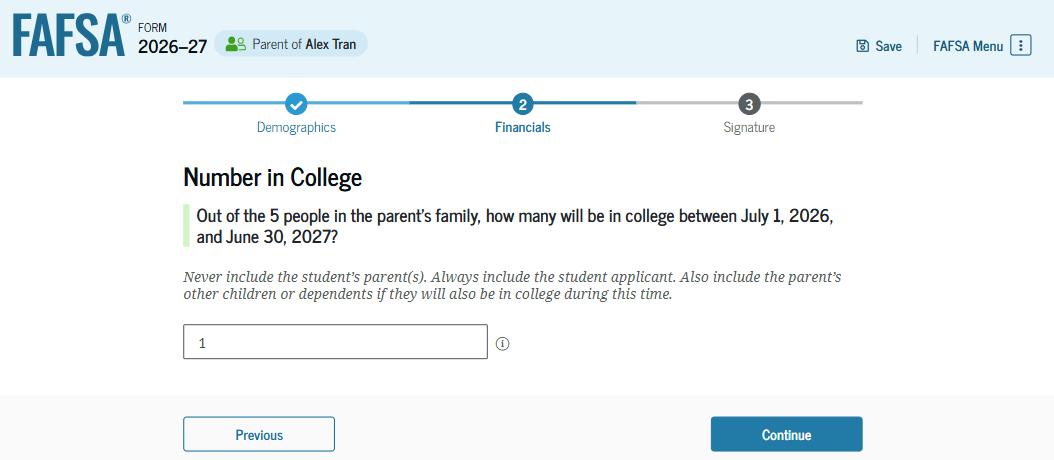The width and height of the screenshot is (1054, 460).
Task: Click the Number in College heading
Action: pos(272,178)
